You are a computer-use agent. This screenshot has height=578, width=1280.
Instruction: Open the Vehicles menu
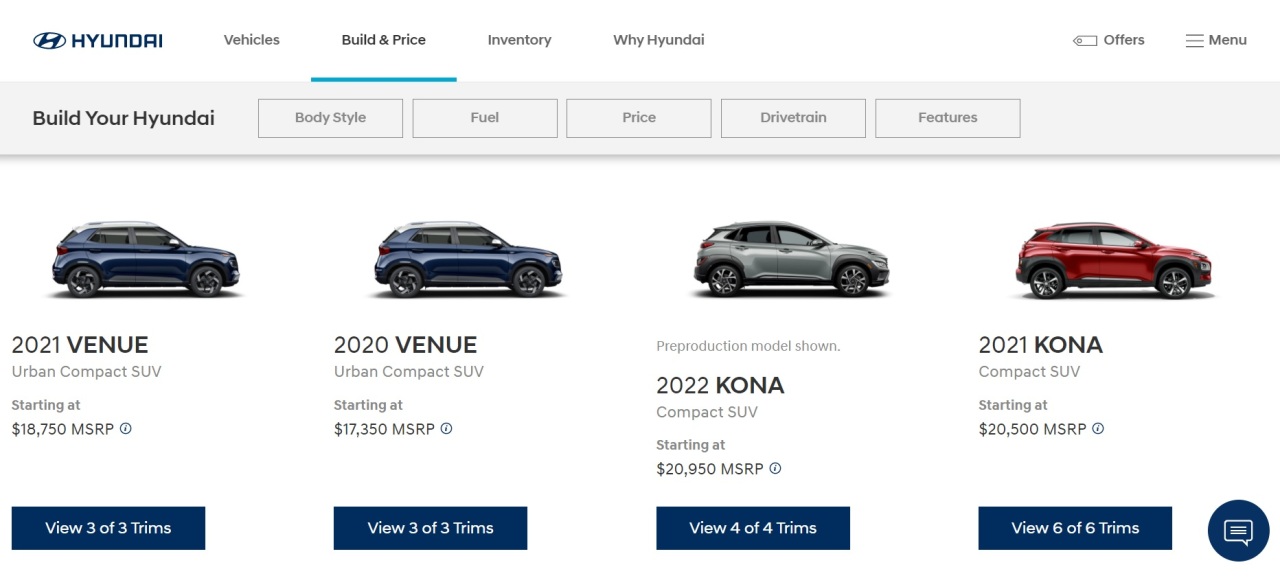tap(252, 40)
